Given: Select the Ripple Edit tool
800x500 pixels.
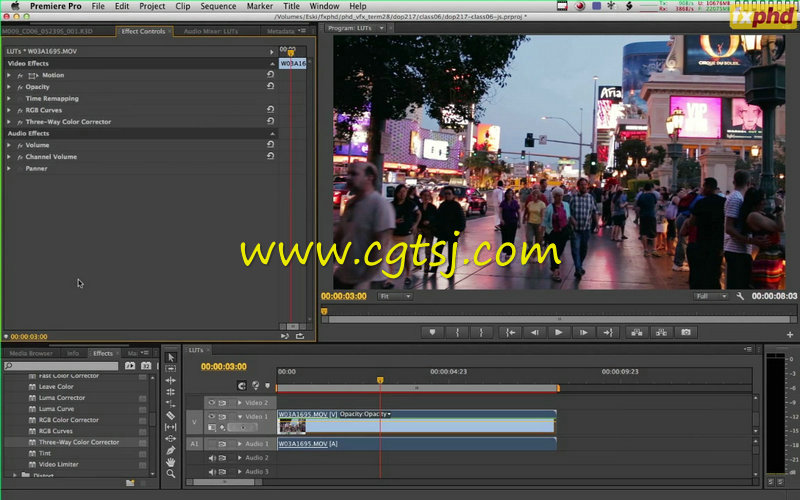Looking at the screenshot, I should 171,381.
